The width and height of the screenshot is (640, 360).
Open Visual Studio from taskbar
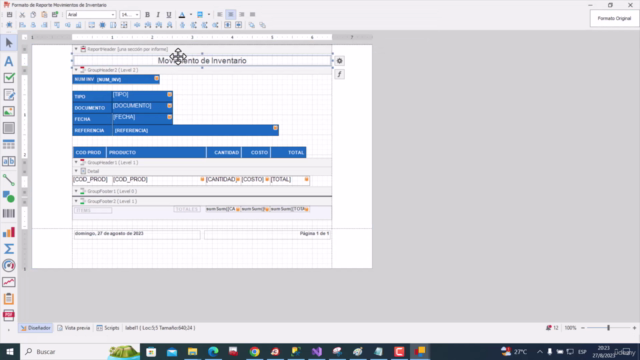pyautogui.click(x=317, y=351)
